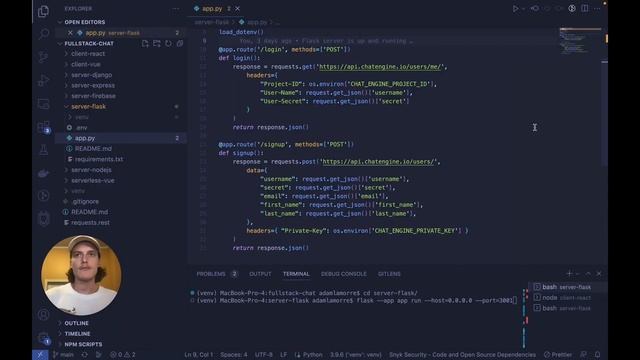640x360 pixels.
Task: Open the .env file
Action: 82,128
